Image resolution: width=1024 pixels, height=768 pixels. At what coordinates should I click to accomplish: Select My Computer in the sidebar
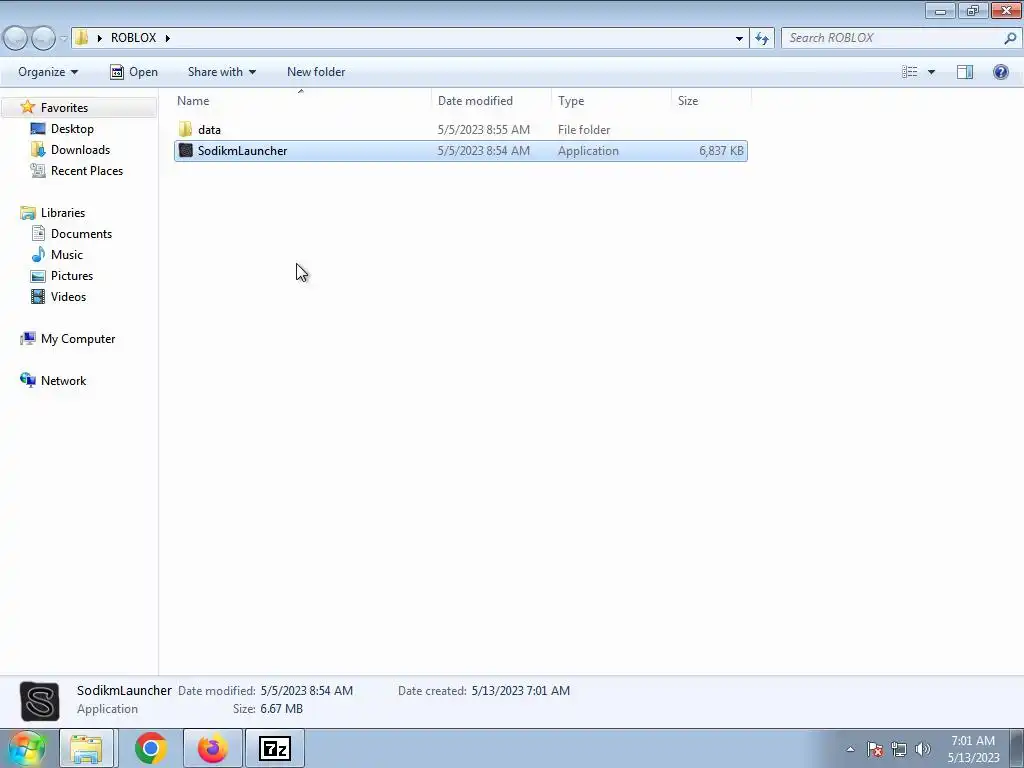click(x=77, y=338)
